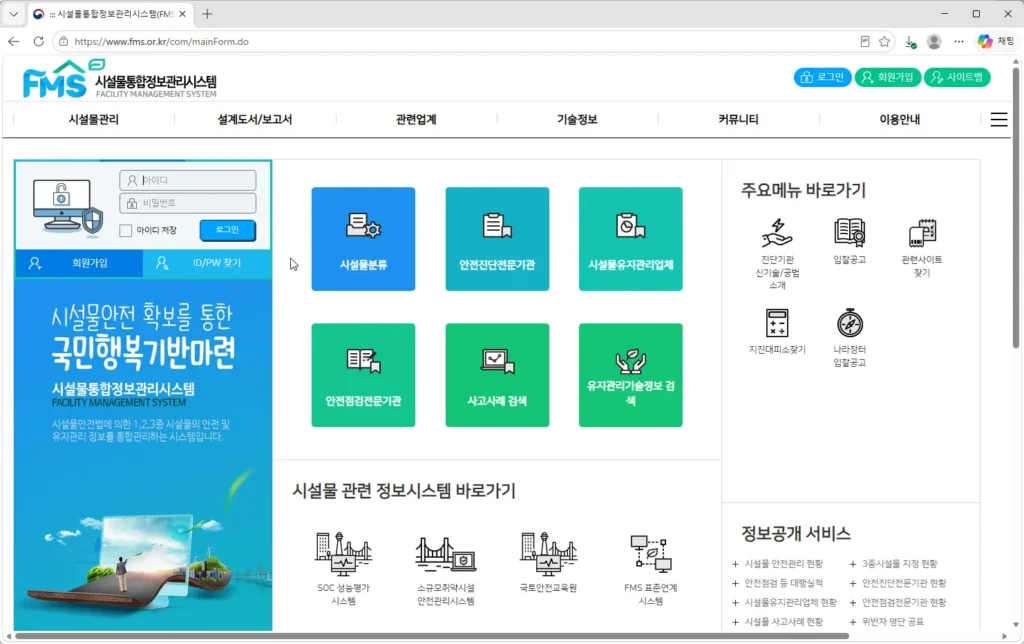This screenshot has height=644, width=1024.
Task: Click the 지진대피소찾기 calculator icon
Action: pos(777,323)
